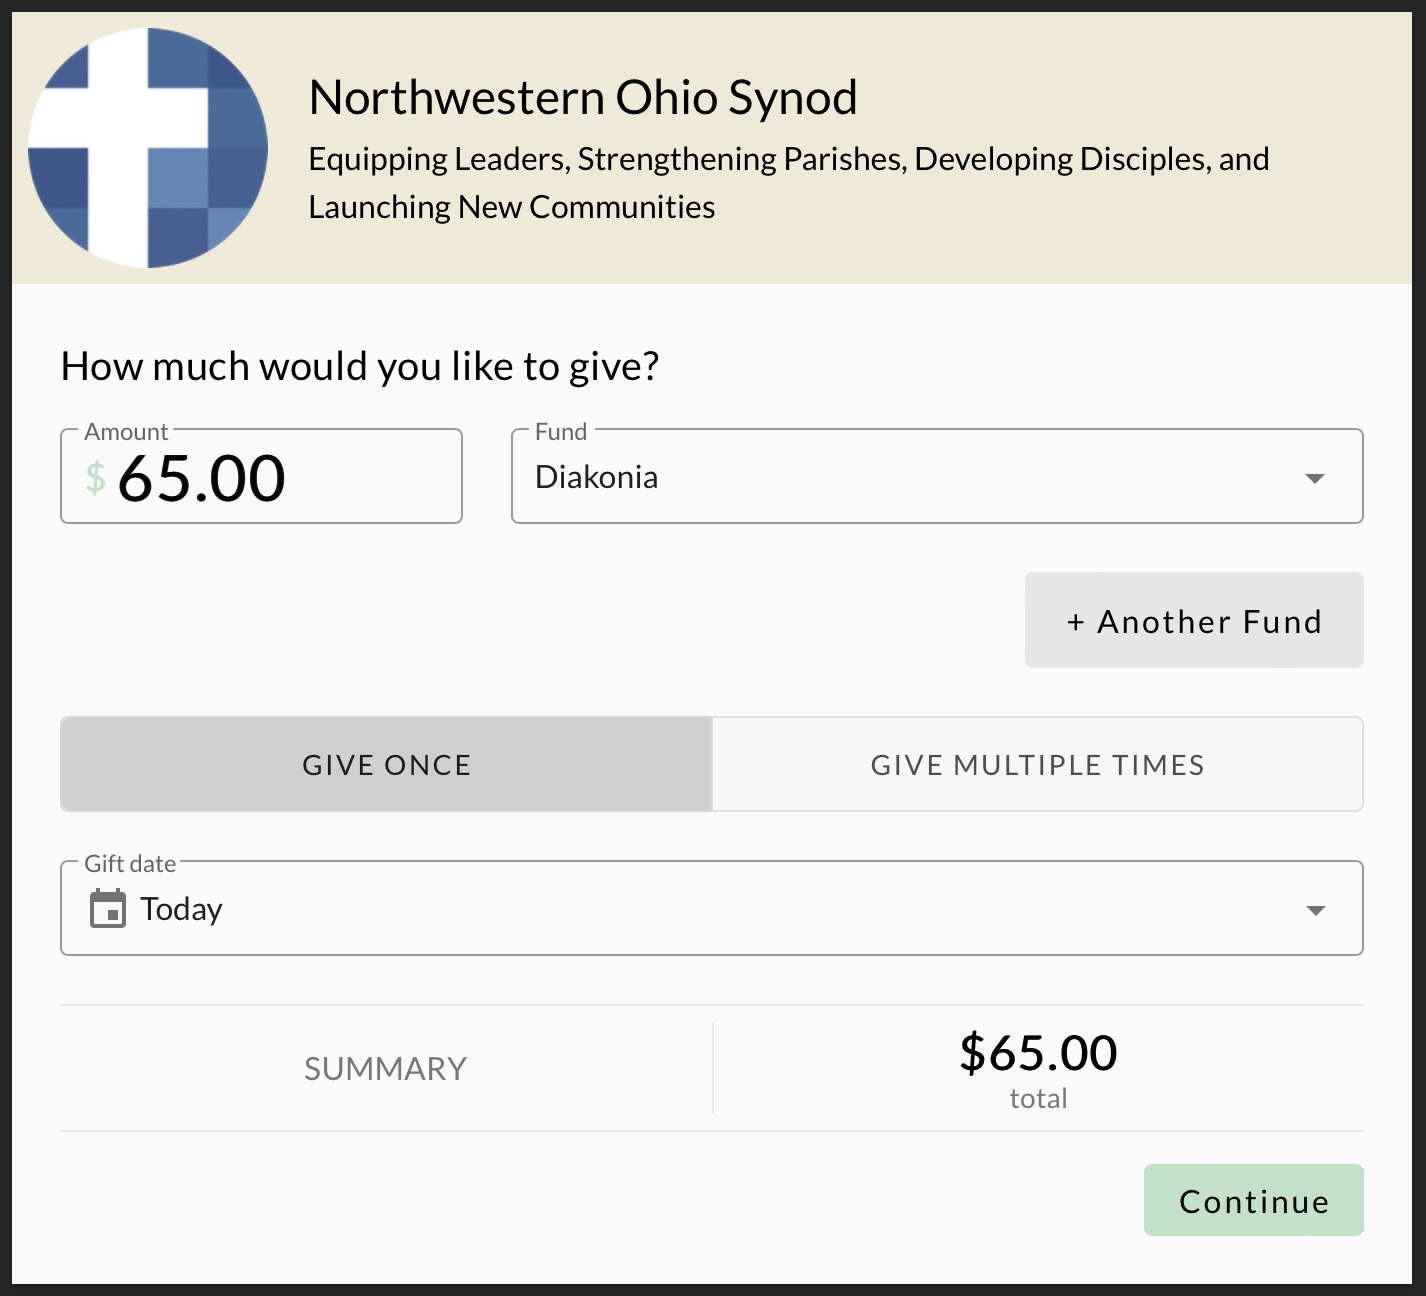Click the How much would you like to give heading
Viewport: 1426px width, 1296px height.
tap(360, 366)
